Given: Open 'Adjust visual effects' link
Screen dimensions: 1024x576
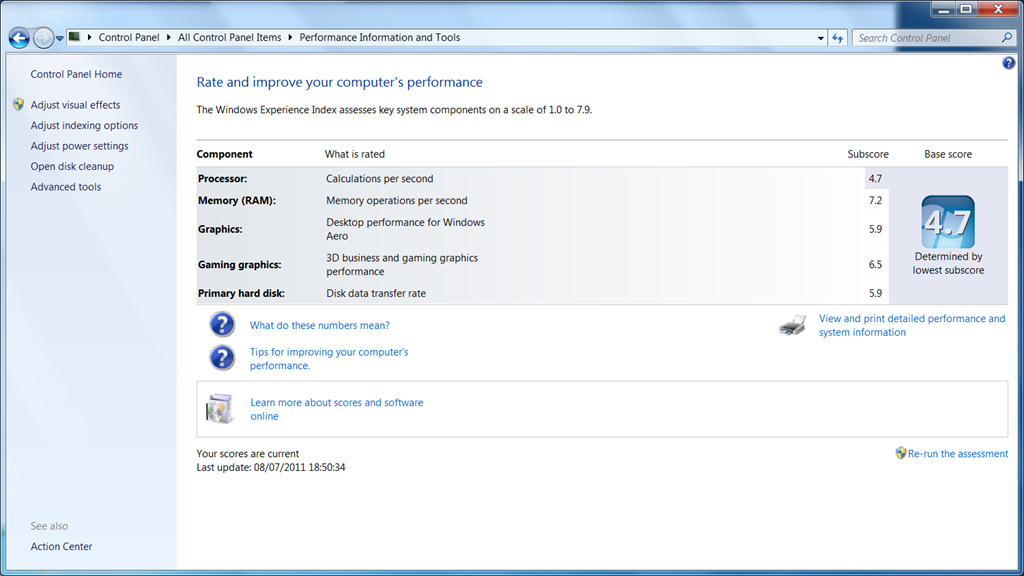Looking at the screenshot, I should (x=75, y=105).
